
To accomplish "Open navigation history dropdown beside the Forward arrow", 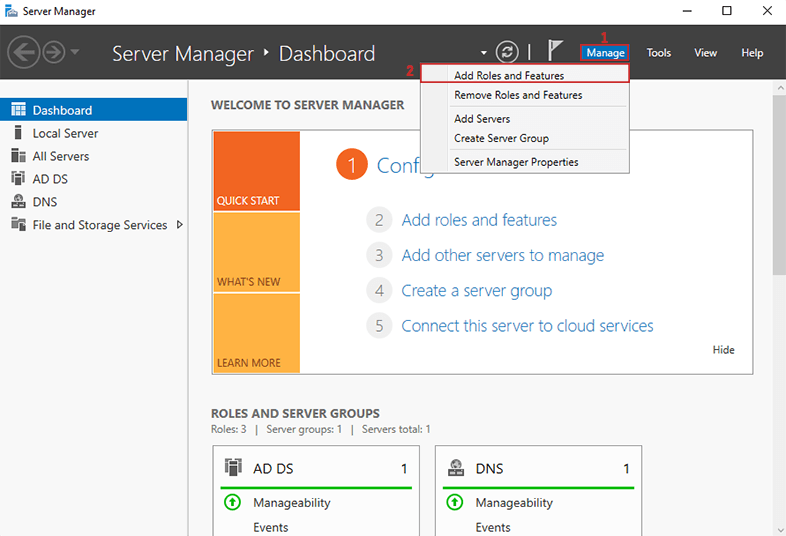I will click(75, 52).
